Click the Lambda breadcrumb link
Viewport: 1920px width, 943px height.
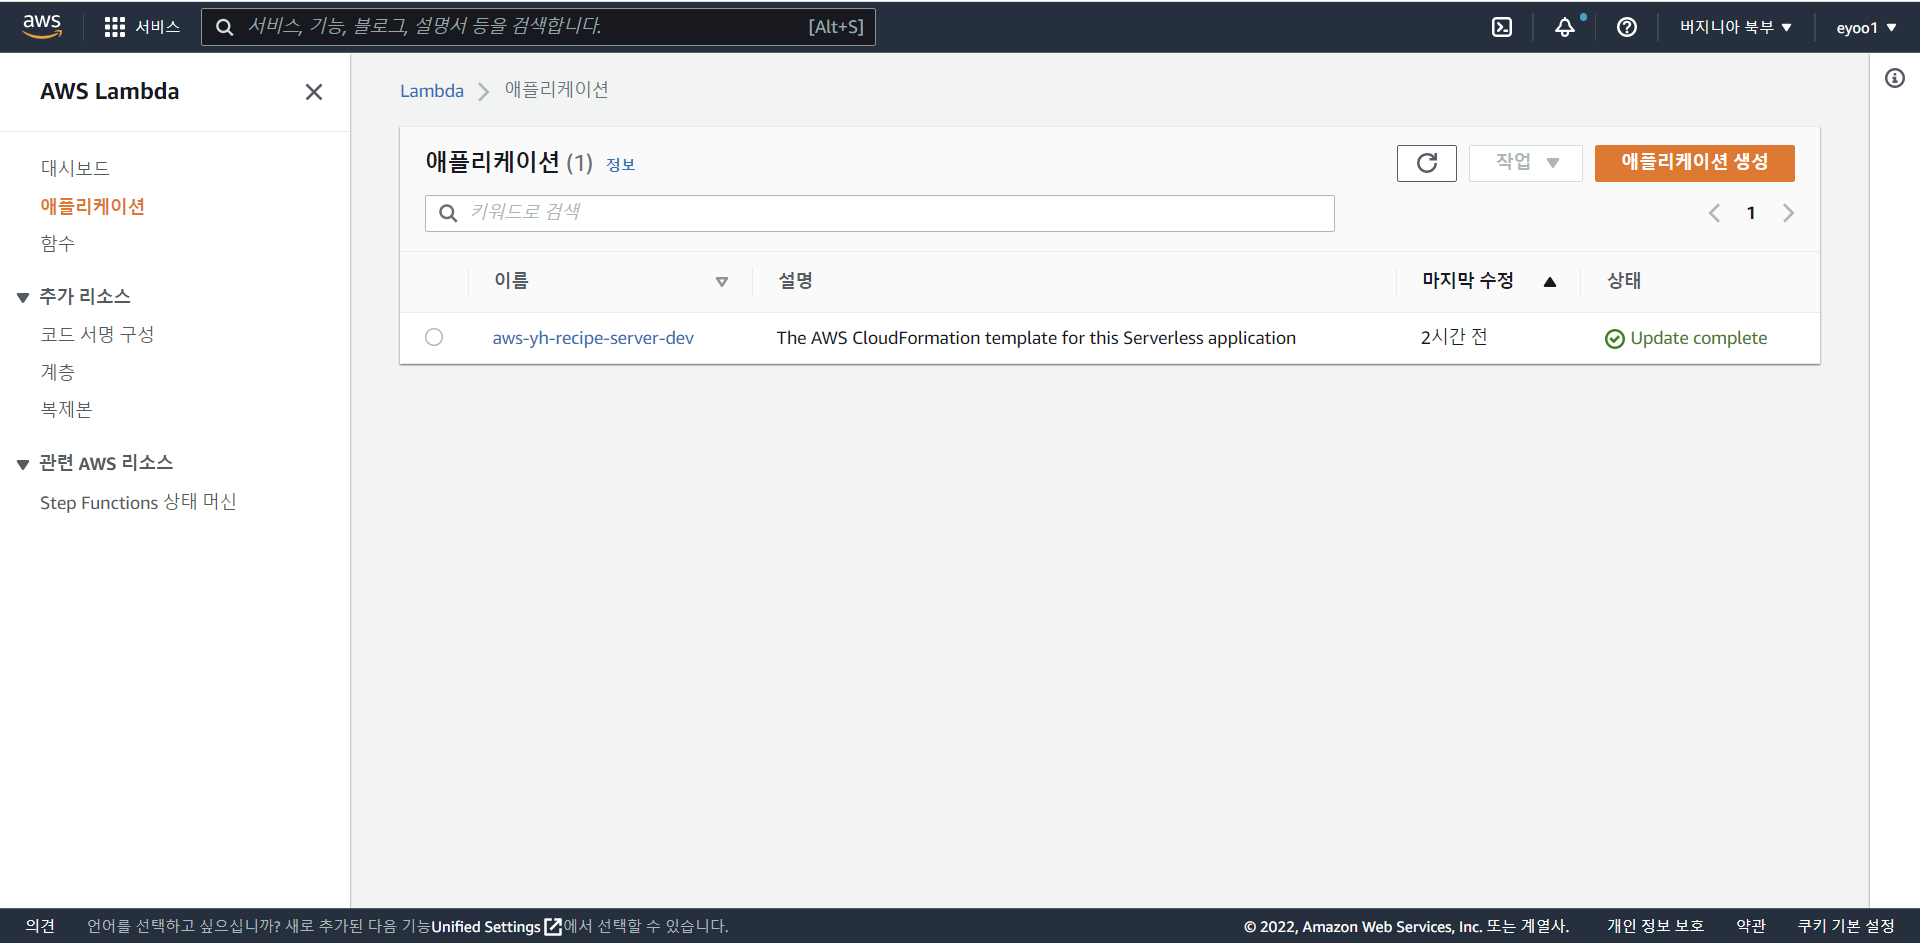point(432,91)
